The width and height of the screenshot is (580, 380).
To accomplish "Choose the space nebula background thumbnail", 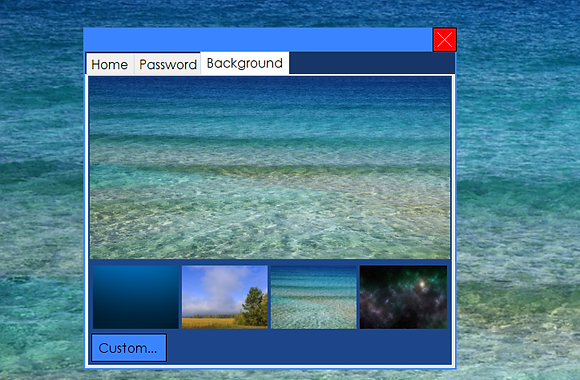I will coord(403,297).
